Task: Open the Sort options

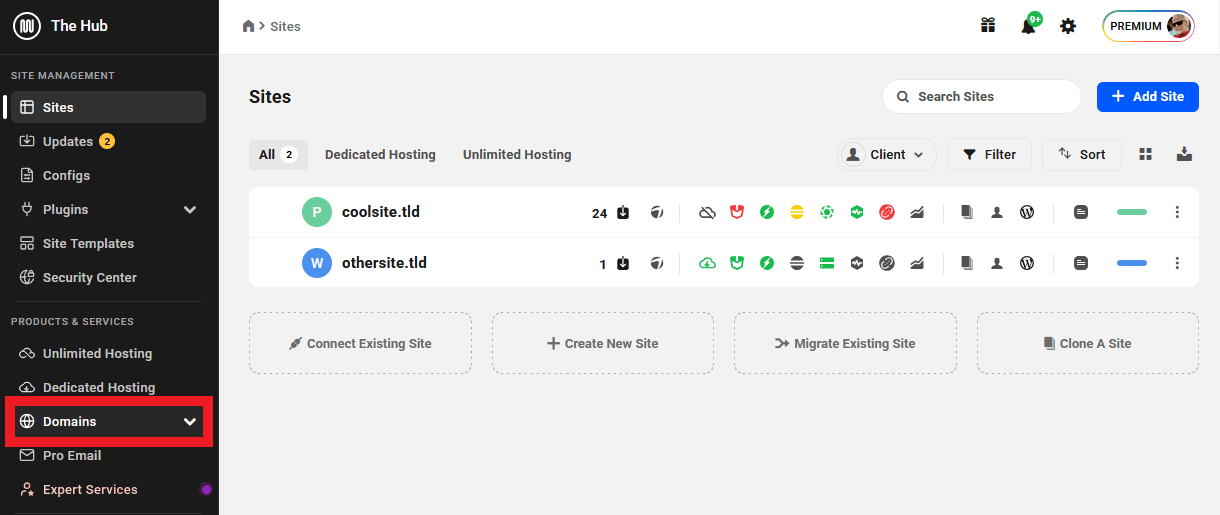Action: click(1082, 154)
